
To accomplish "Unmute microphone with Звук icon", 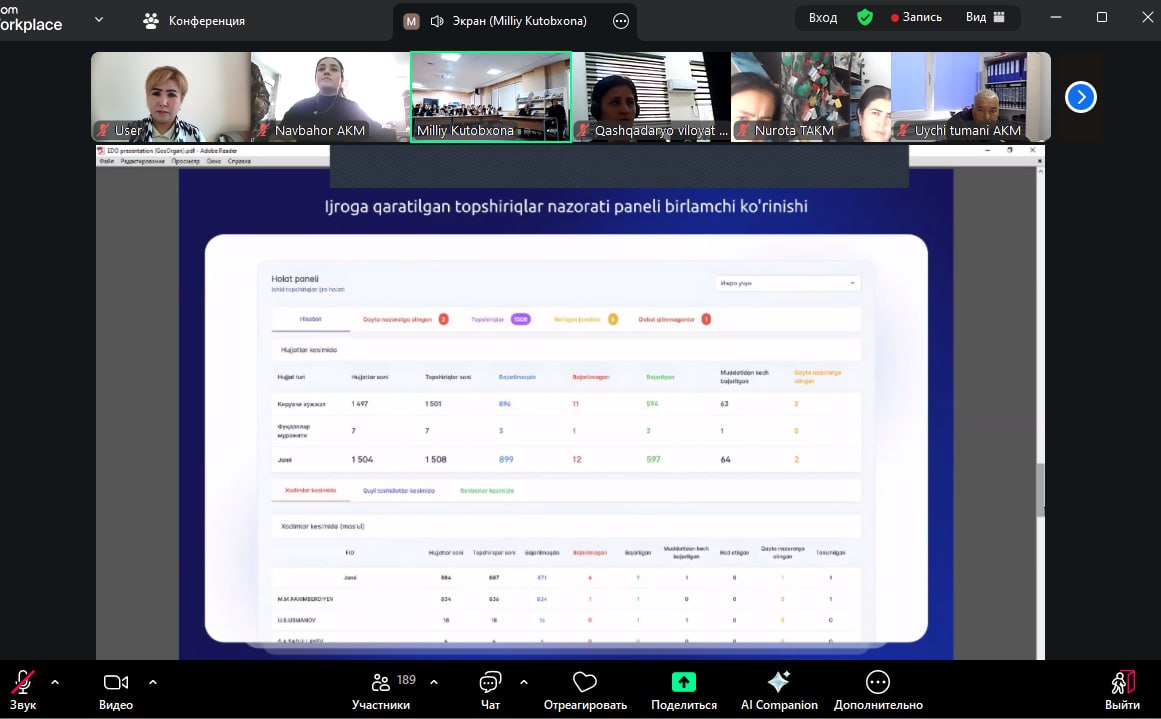I will coord(22,683).
